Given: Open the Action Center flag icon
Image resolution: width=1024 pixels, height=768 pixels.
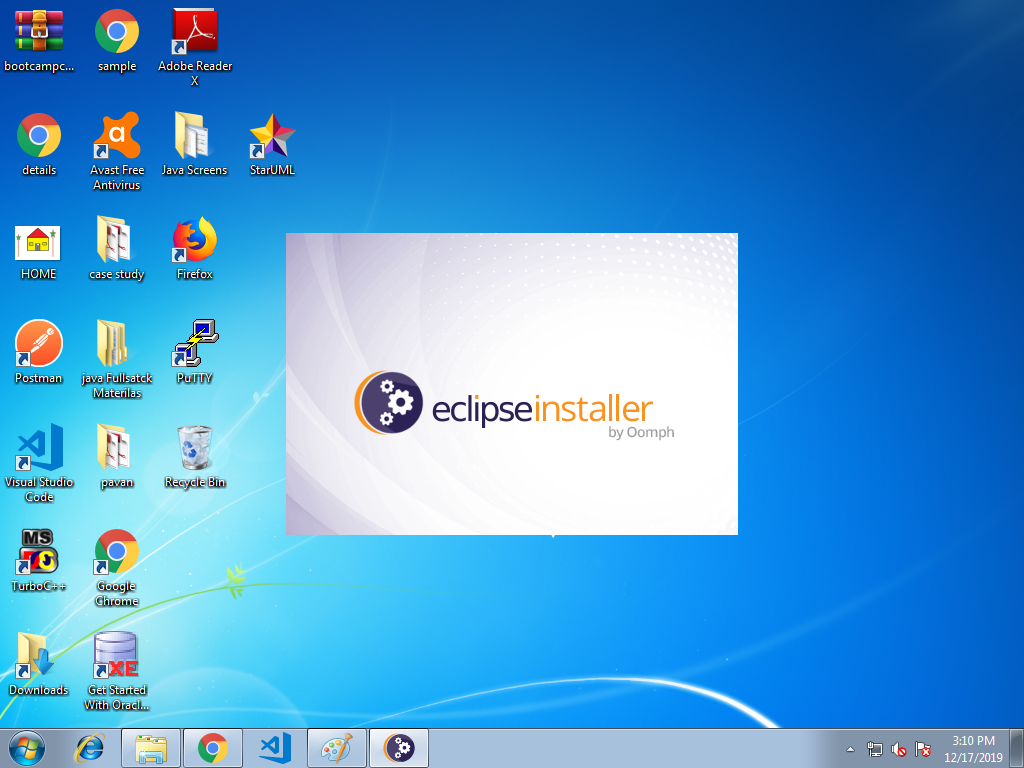Looking at the screenshot, I should tap(923, 749).
